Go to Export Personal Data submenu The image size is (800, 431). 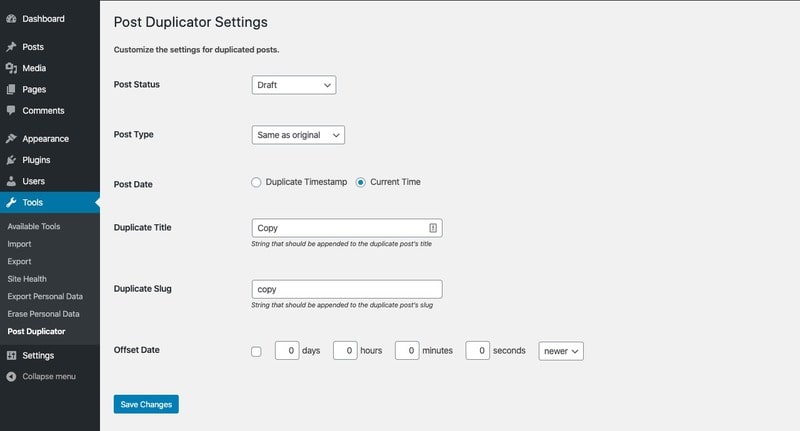[x=45, y=297]
